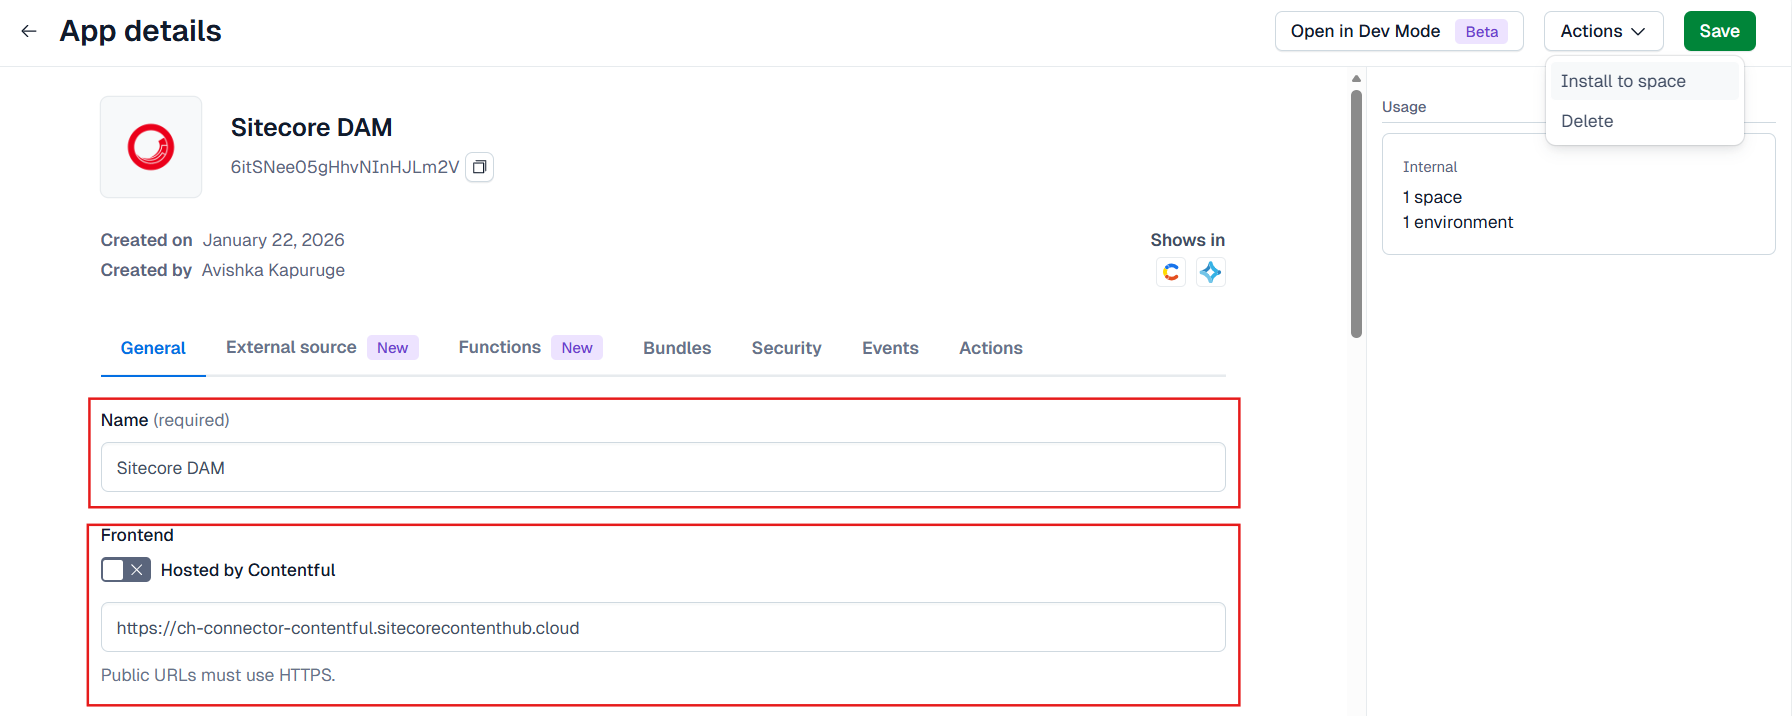
Task: Click the 1 environment usage text
Action: point(1458,222)
